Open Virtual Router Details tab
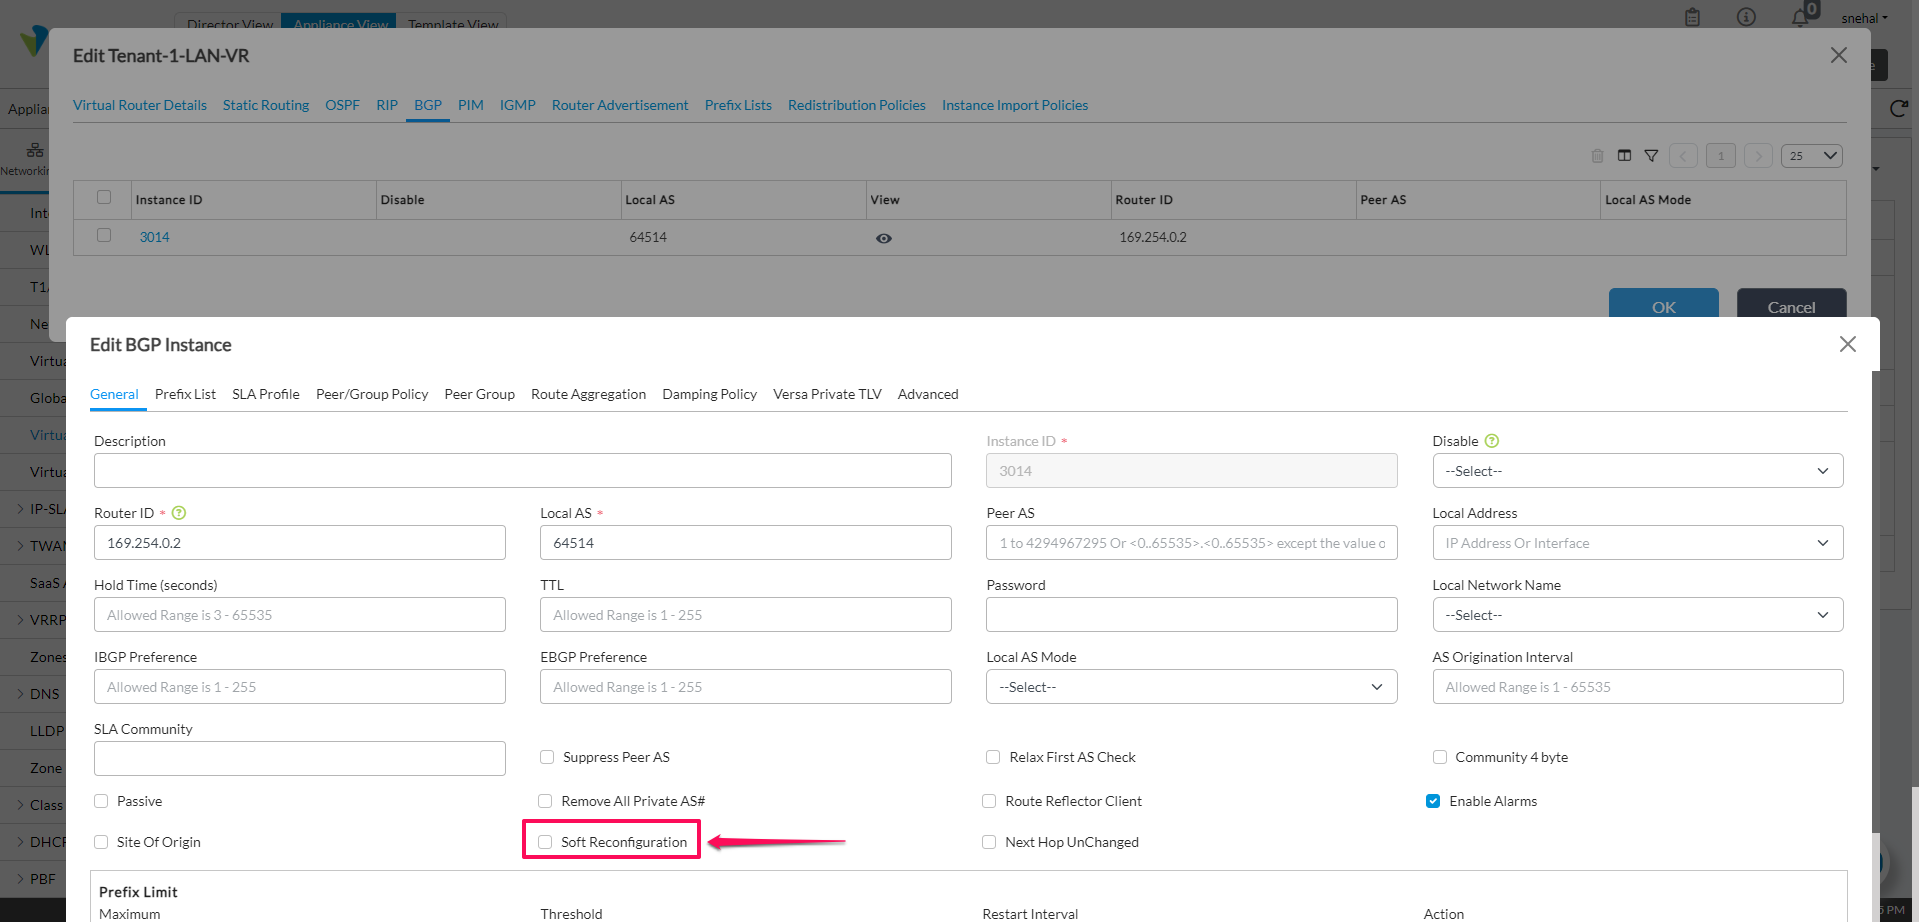Image resolution: width=1919 pixels, height=922 pixels. pyautogui.click(x=140, y=105)
